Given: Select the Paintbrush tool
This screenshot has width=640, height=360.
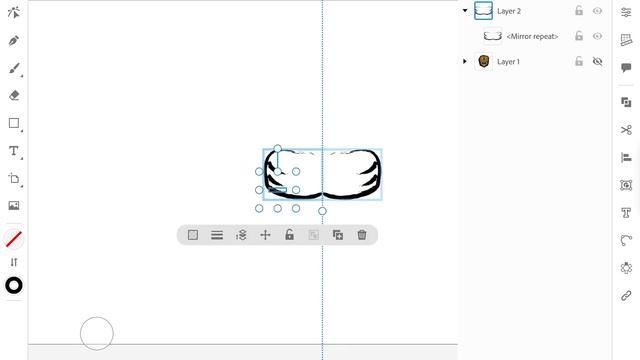Looking at the screenshot, I should tap(14, 68).
